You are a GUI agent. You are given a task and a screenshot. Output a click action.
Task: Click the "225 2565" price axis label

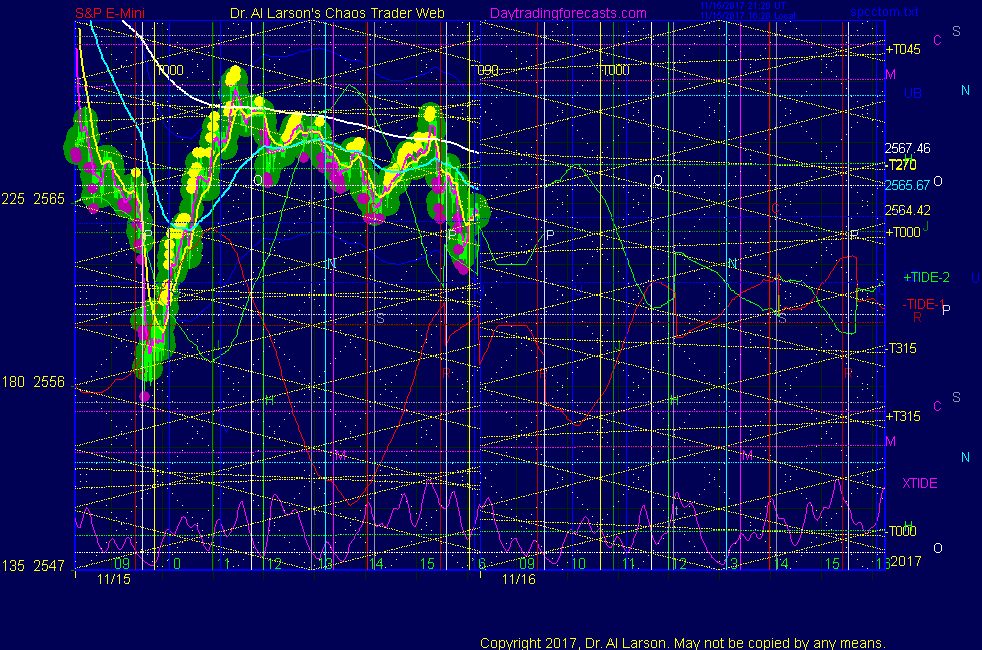[x=33, y=199]
